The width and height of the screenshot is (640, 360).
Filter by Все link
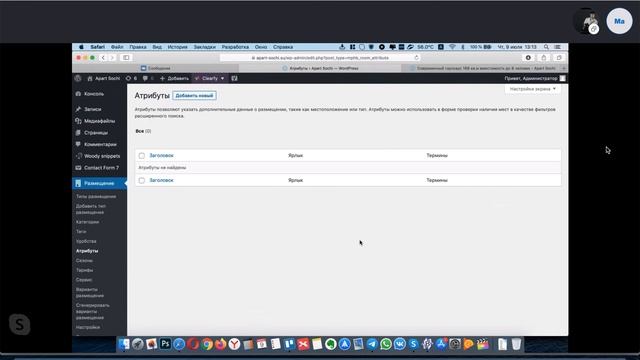tap(140, 131)
